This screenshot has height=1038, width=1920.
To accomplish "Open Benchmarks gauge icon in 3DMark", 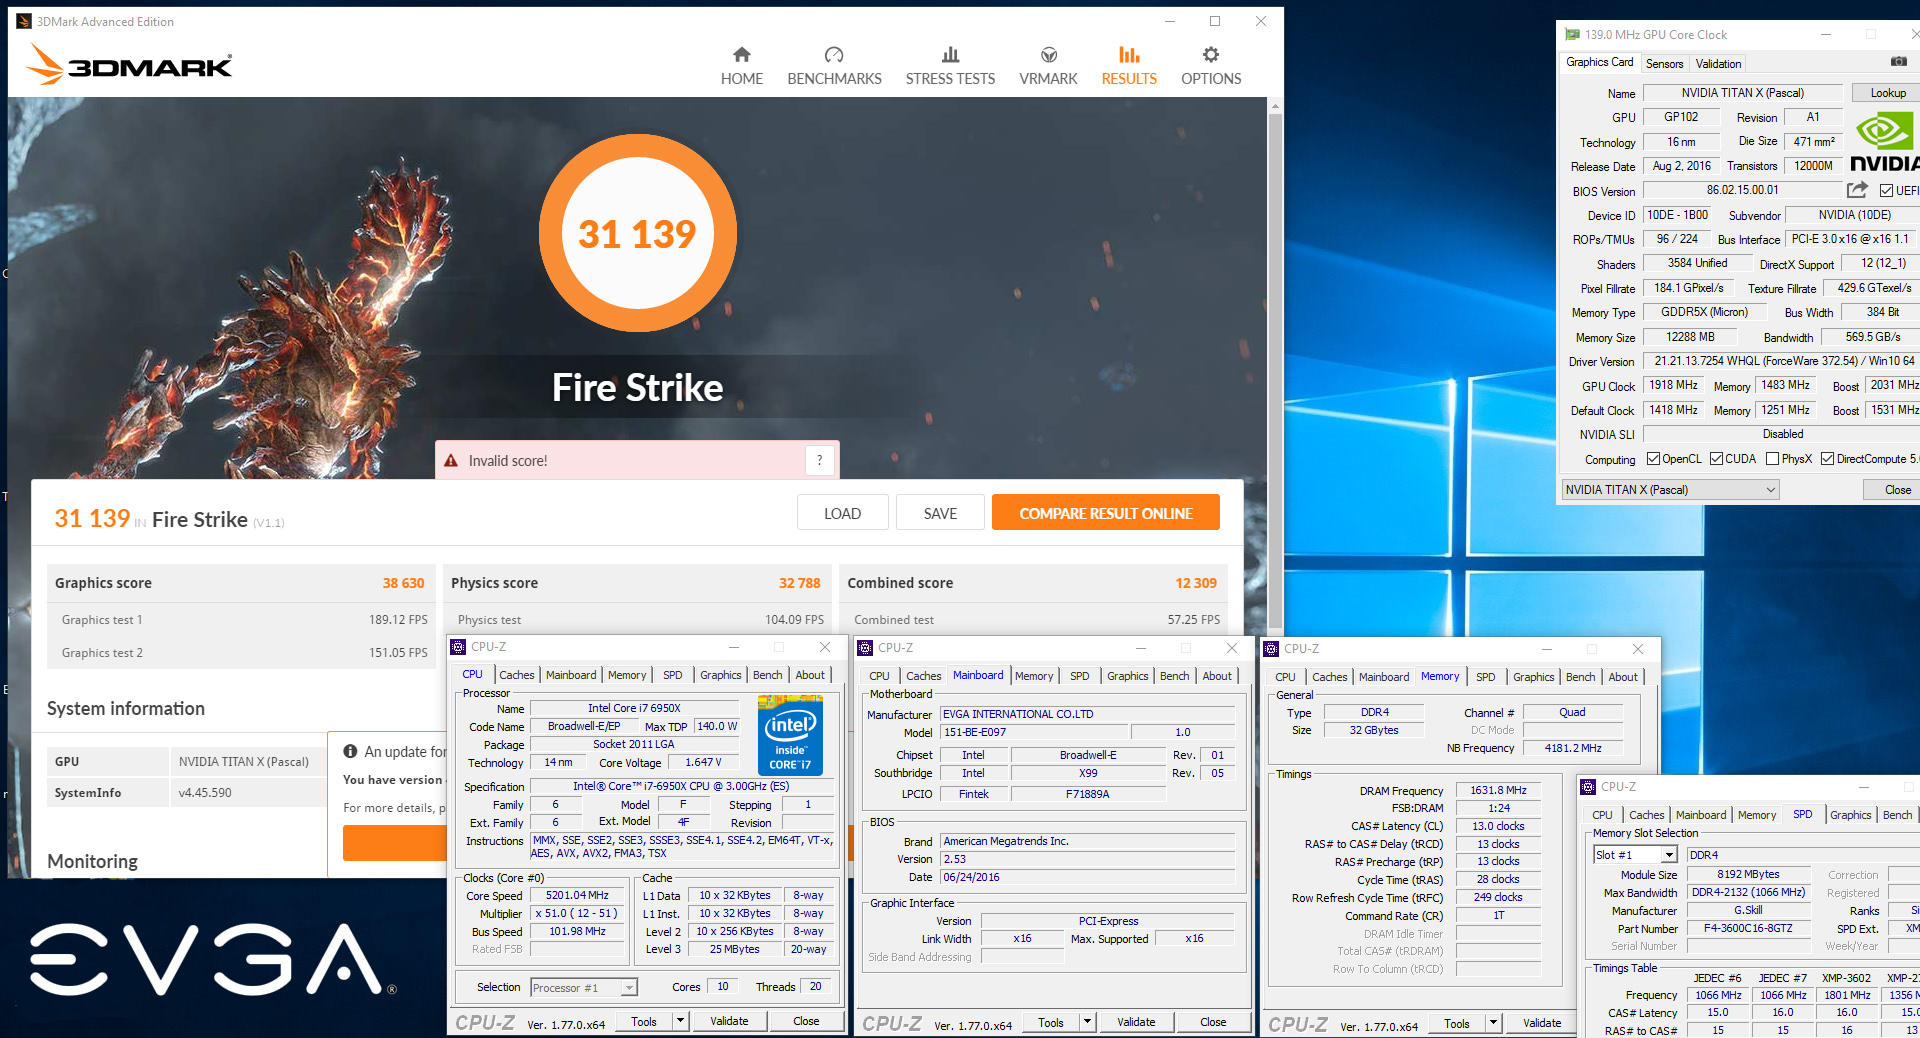I will pyautogui.click(x=834, y=54).
